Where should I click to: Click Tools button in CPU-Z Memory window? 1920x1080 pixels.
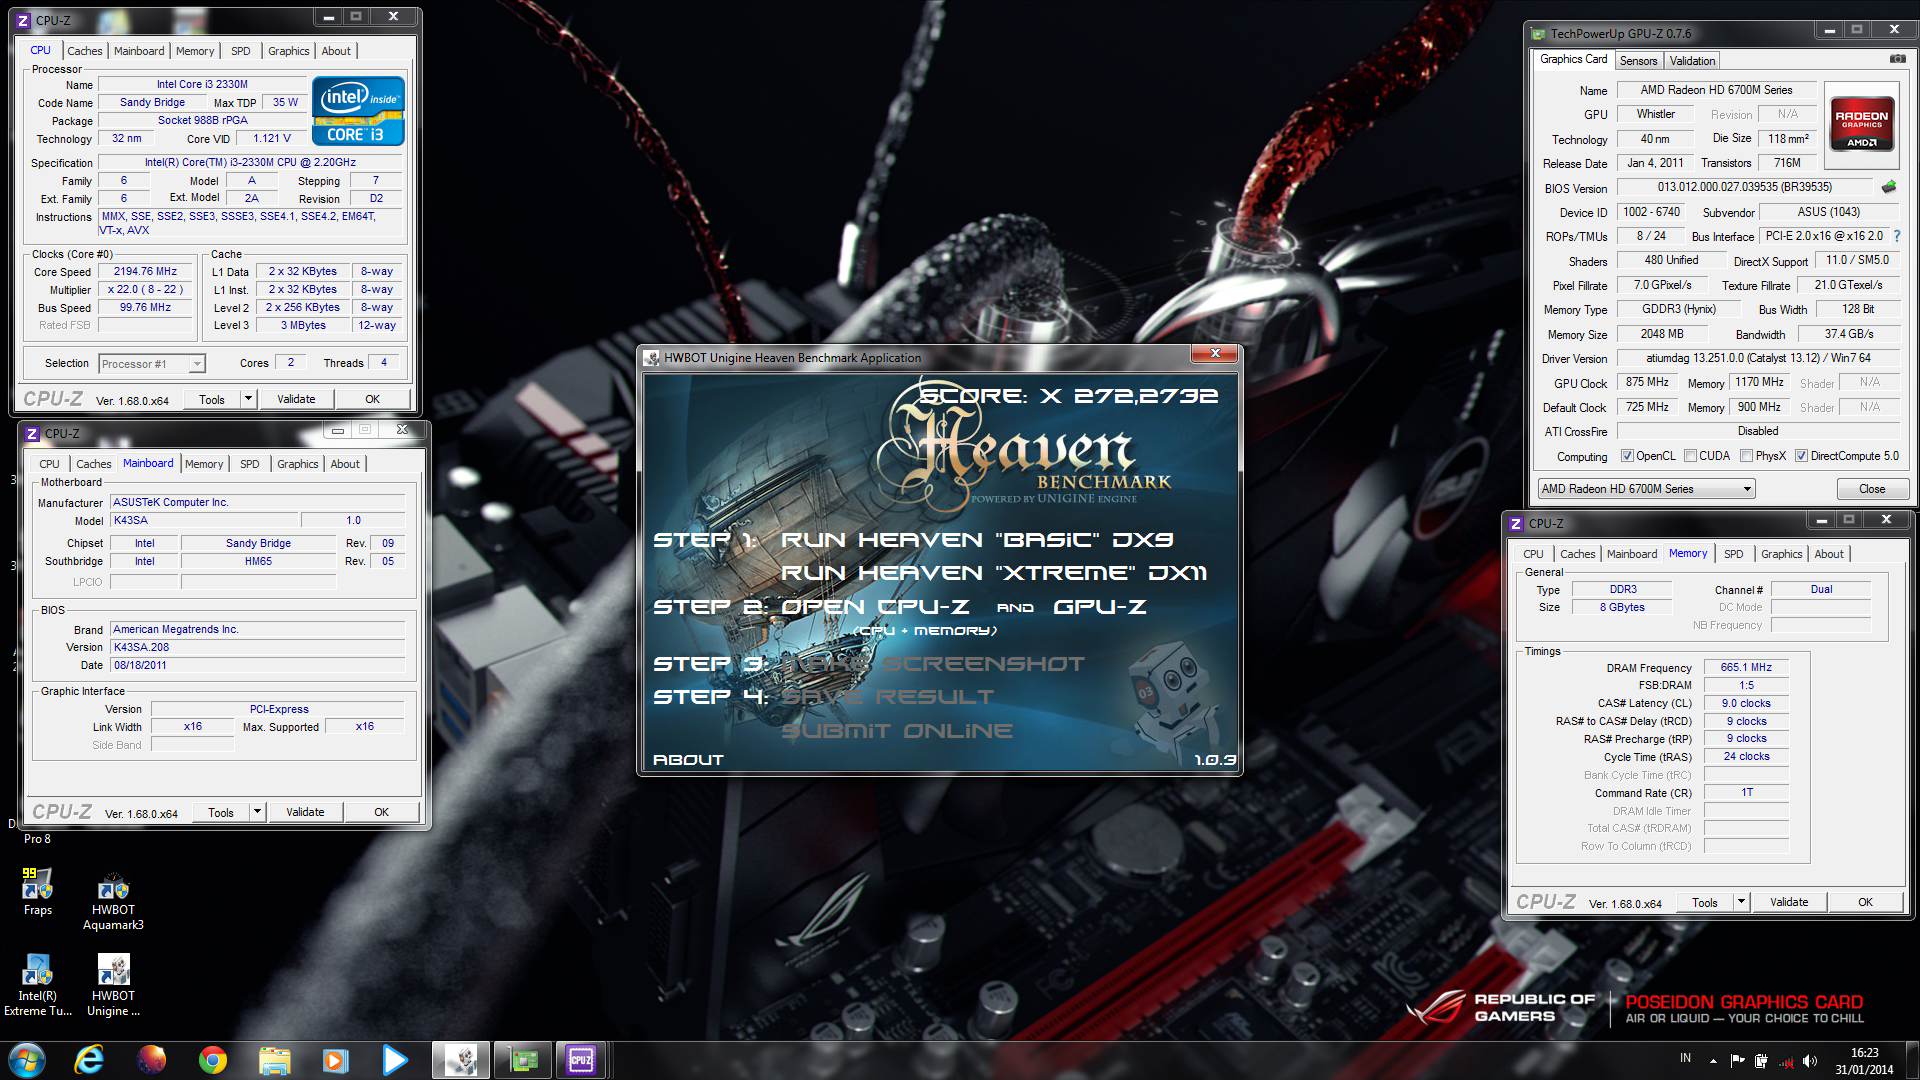(1705, 902)
